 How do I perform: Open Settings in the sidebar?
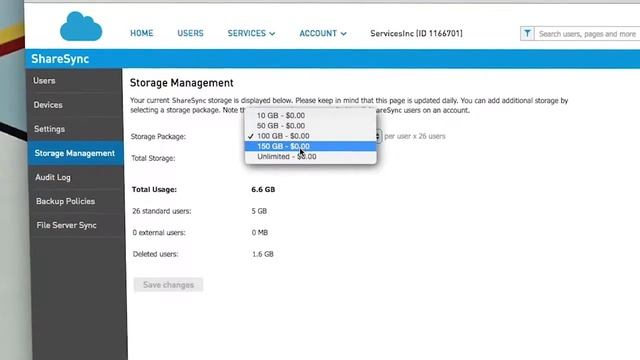76,129
